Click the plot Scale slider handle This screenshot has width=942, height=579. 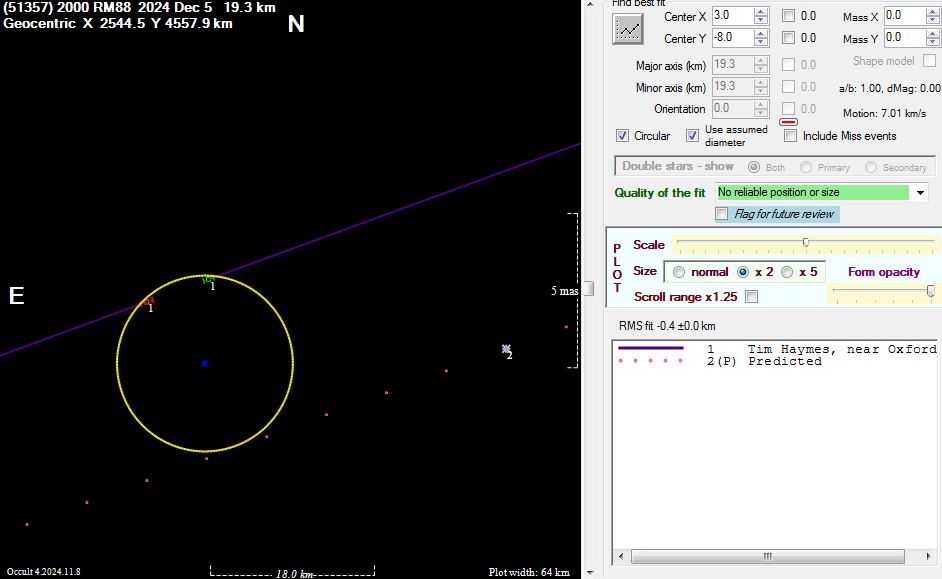(x=805, y=243)
